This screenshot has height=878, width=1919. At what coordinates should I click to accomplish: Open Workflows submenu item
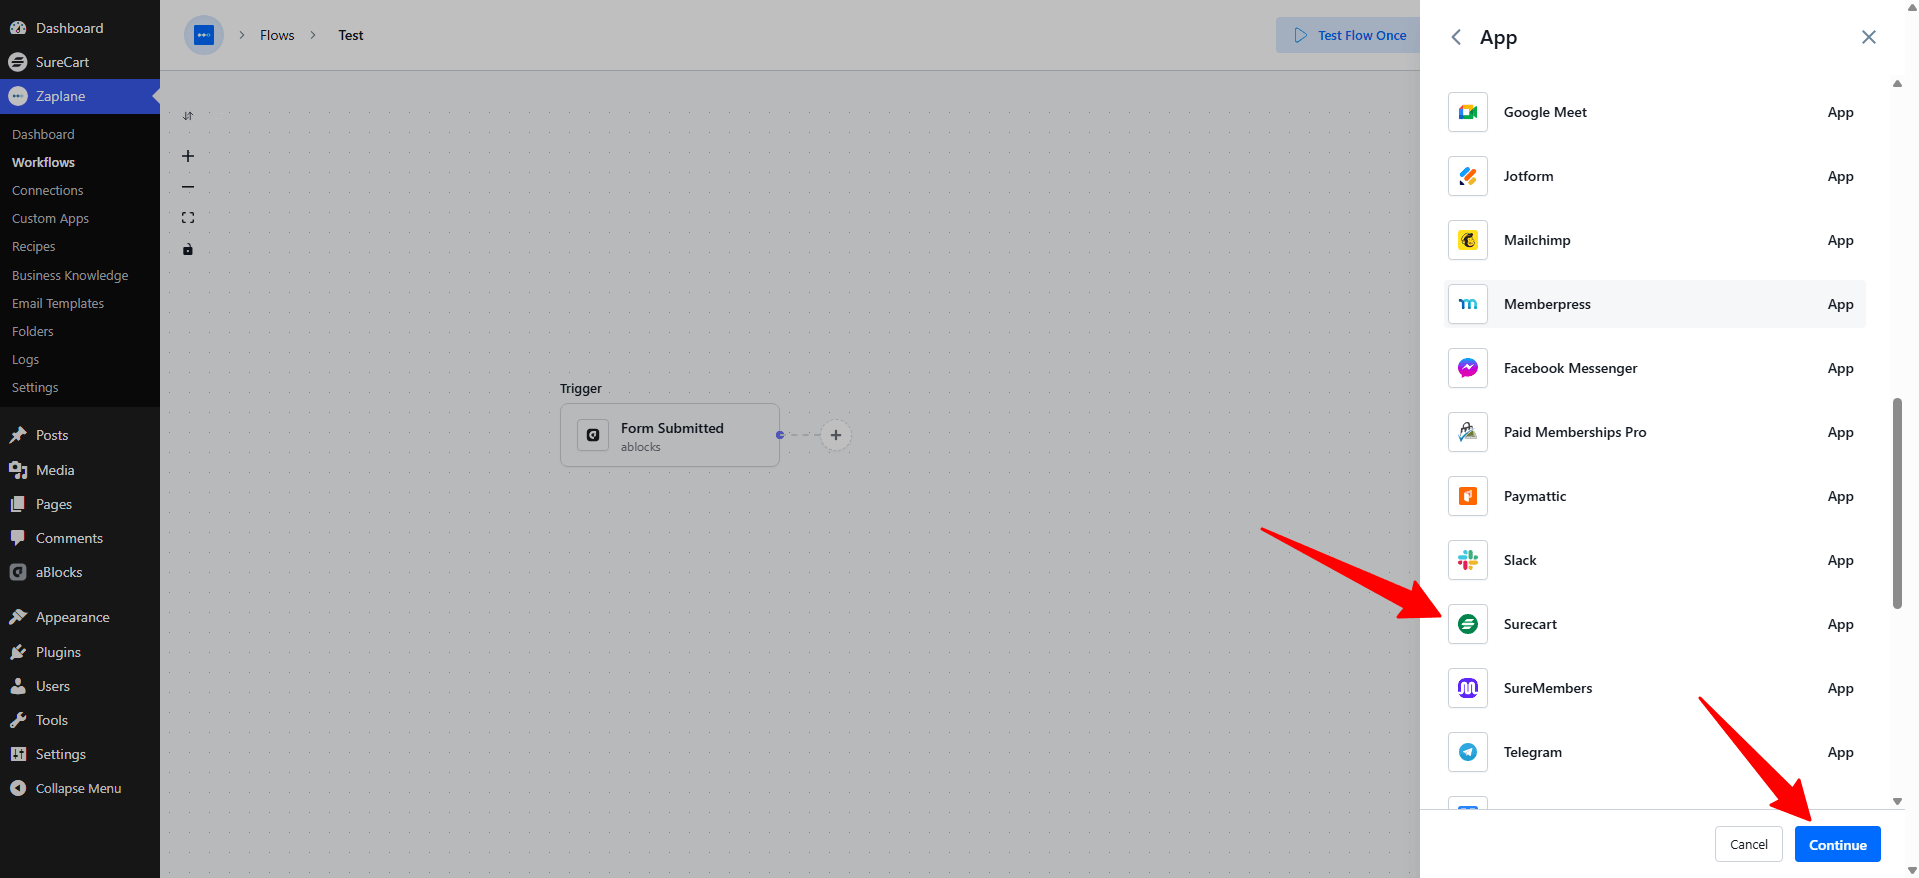click(43, 162)
